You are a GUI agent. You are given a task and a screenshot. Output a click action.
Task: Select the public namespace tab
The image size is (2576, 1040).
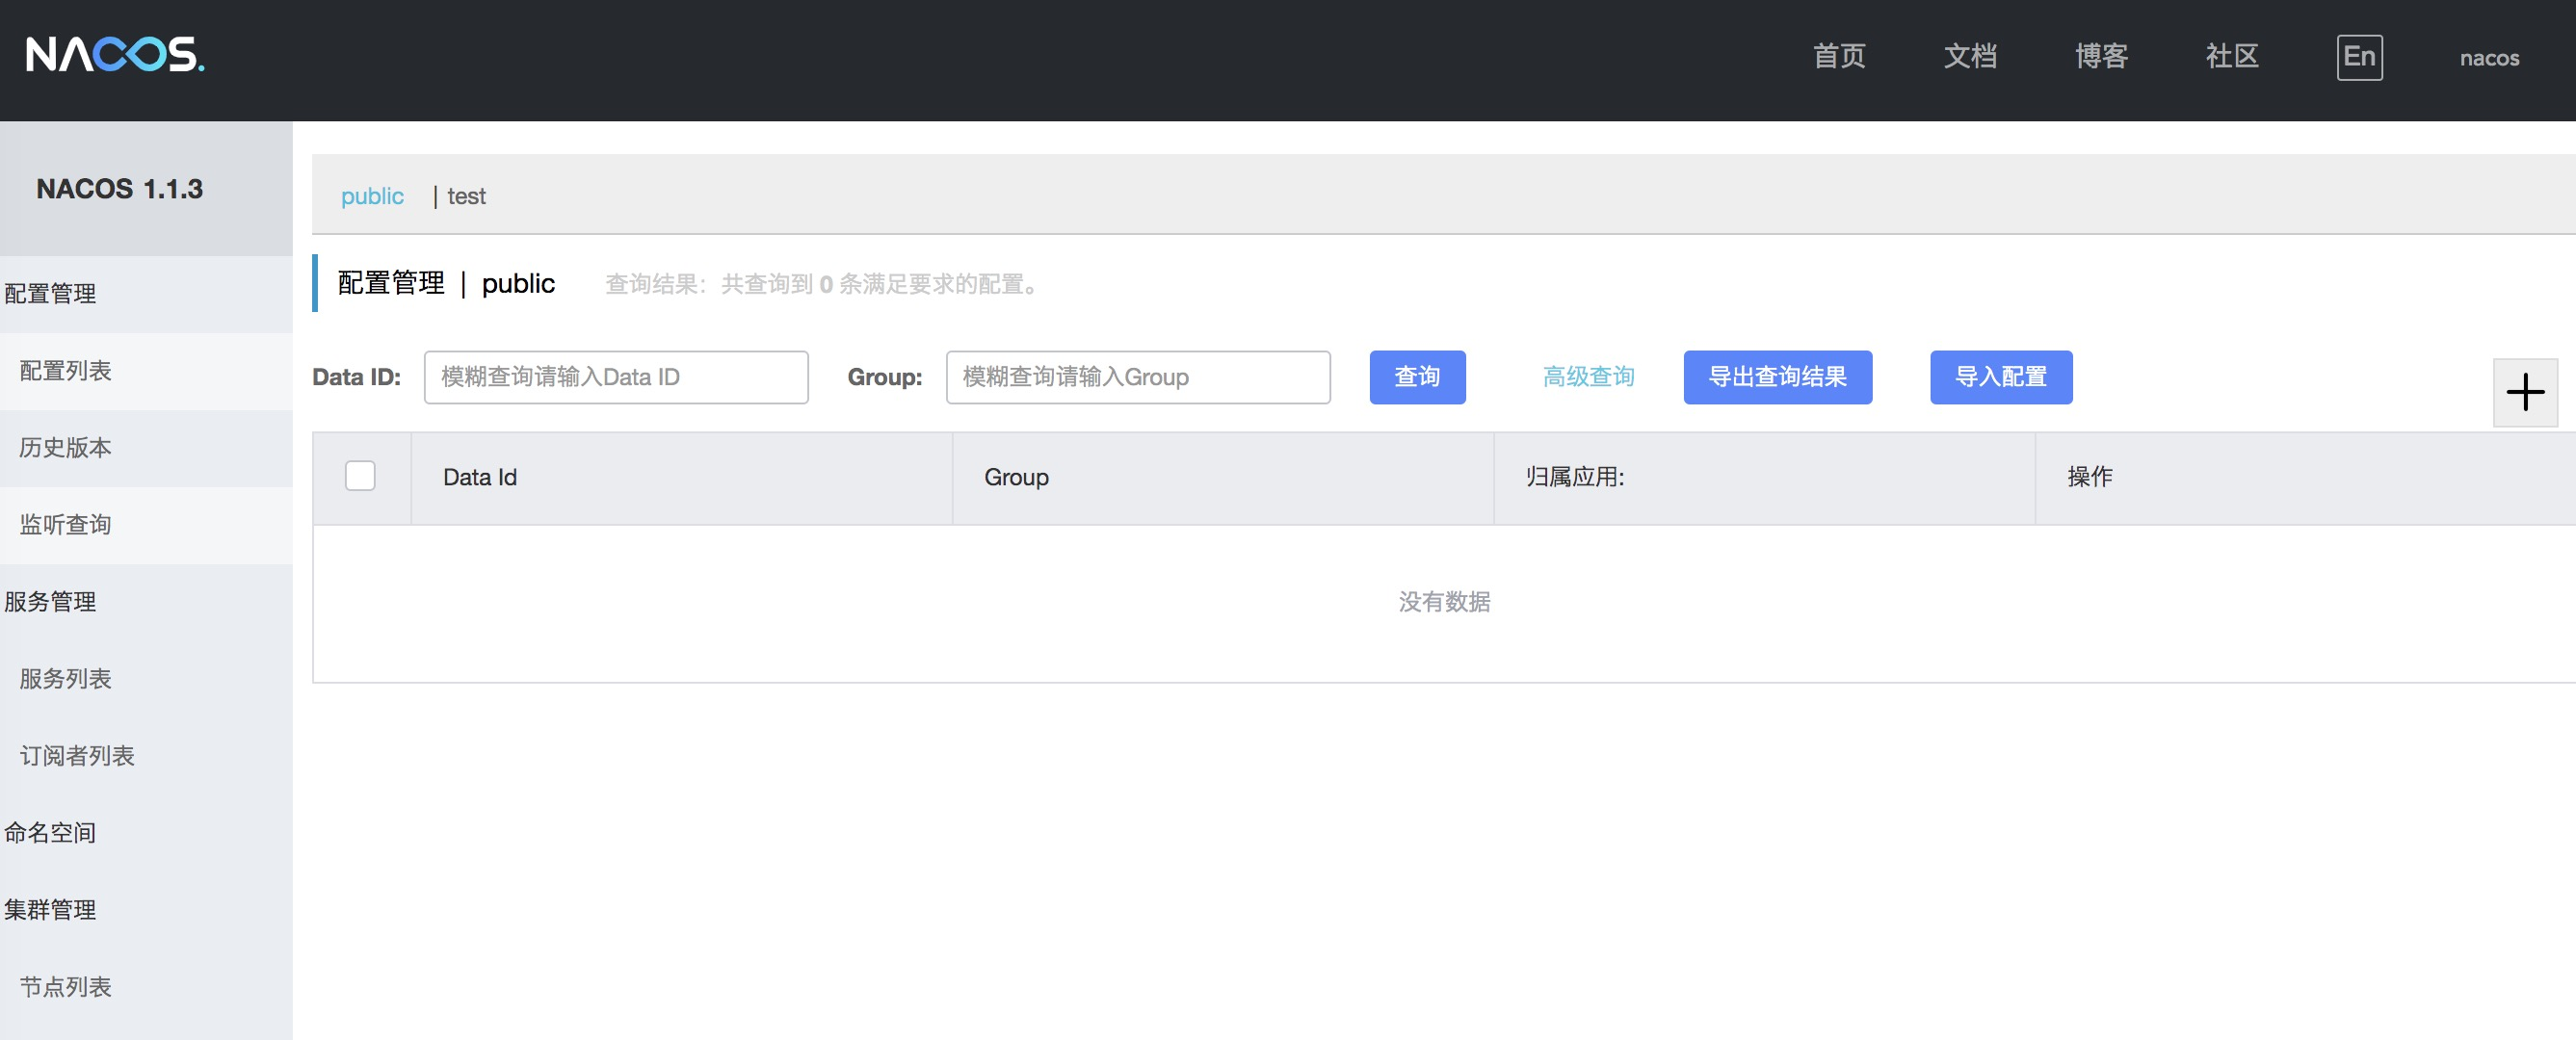tap(372, 196)
